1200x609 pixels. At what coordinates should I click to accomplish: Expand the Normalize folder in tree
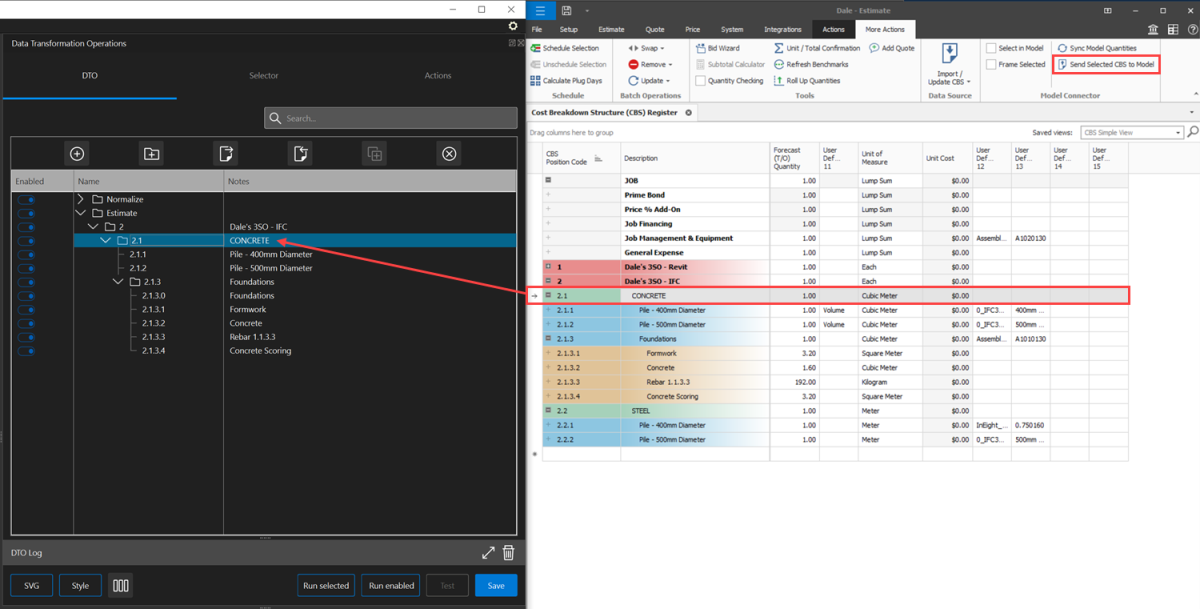coord(81,200)
